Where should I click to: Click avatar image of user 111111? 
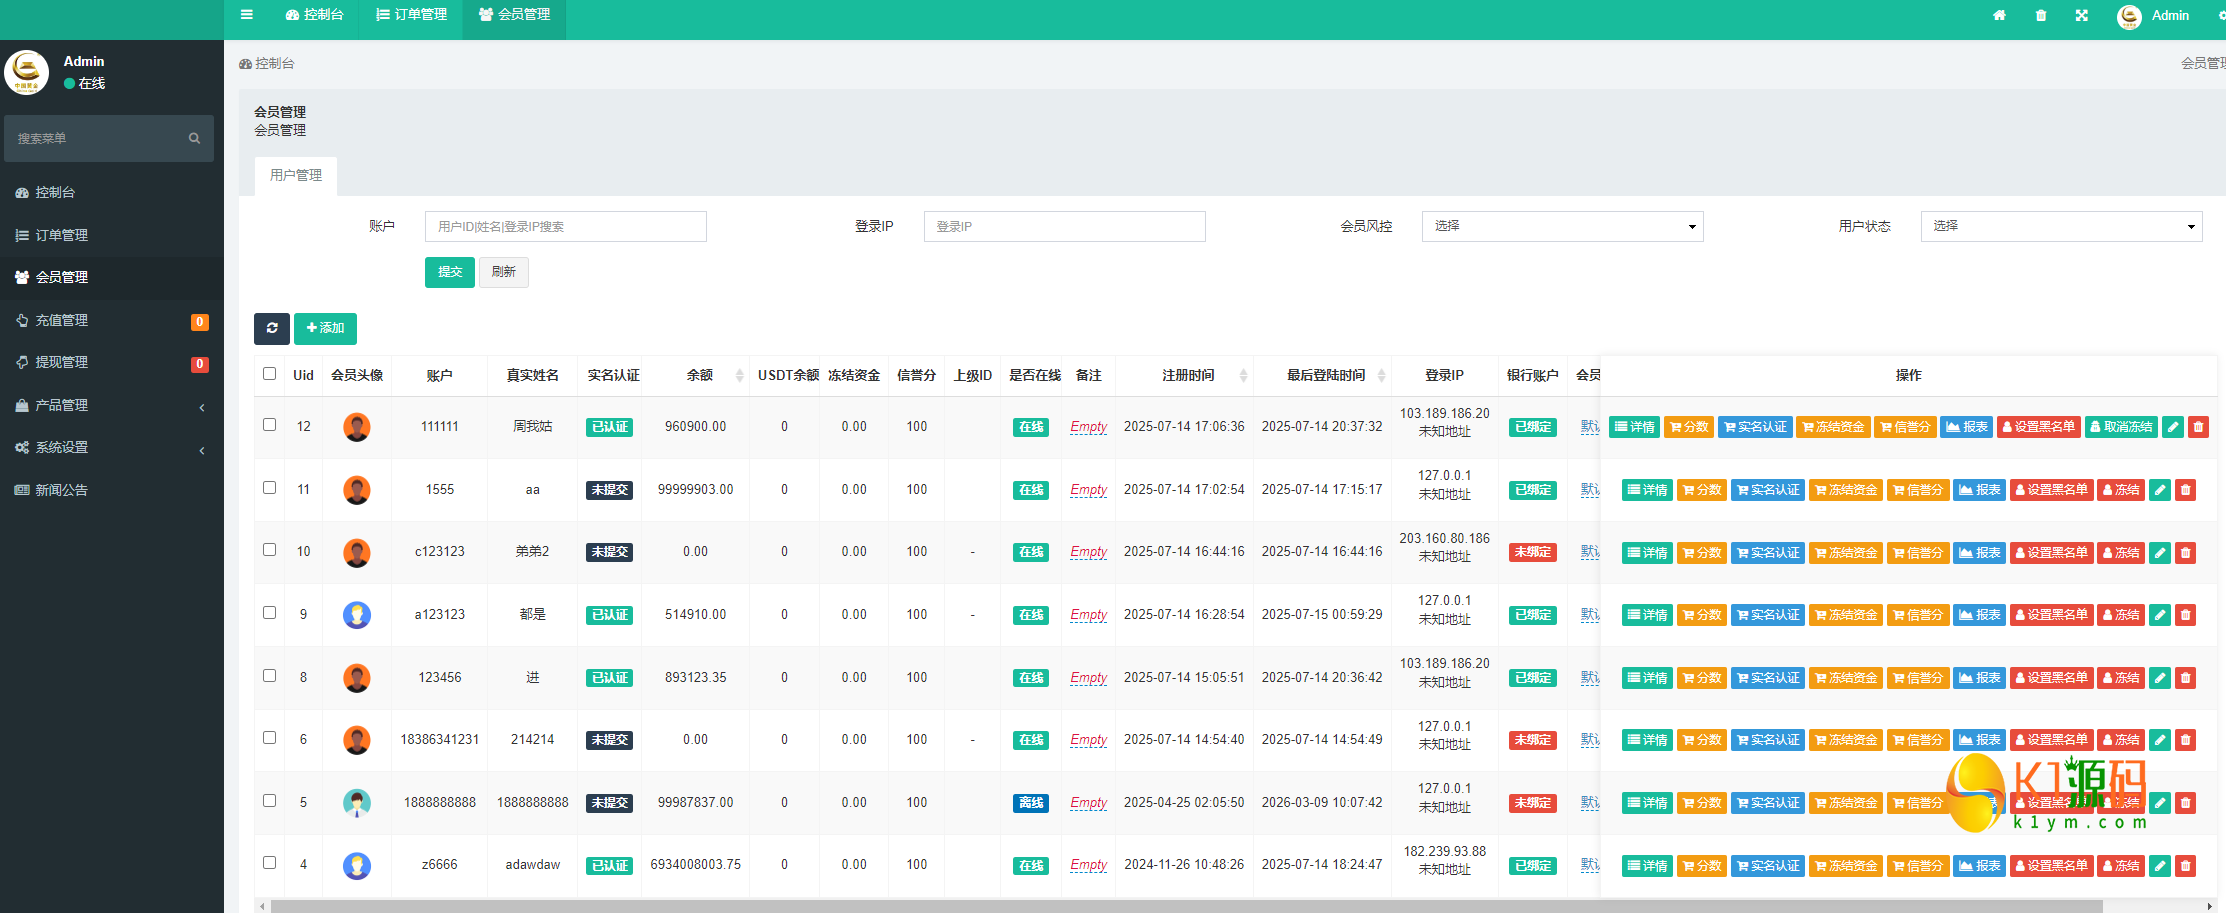click(357, 427)
